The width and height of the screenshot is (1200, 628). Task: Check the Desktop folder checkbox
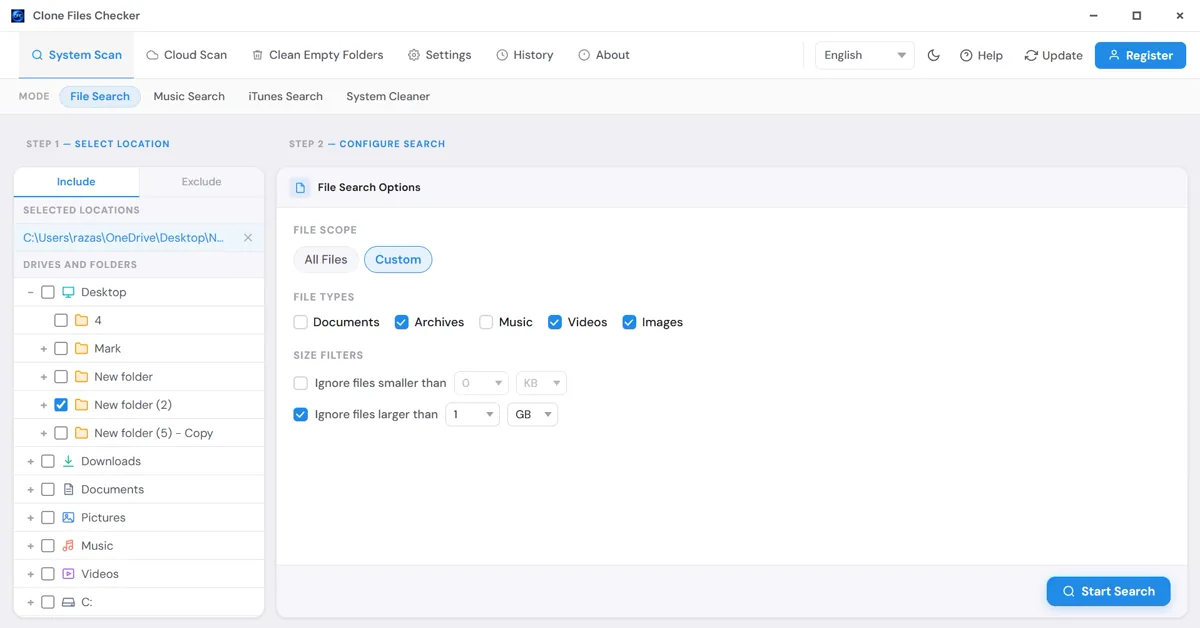tap(48, 292)
